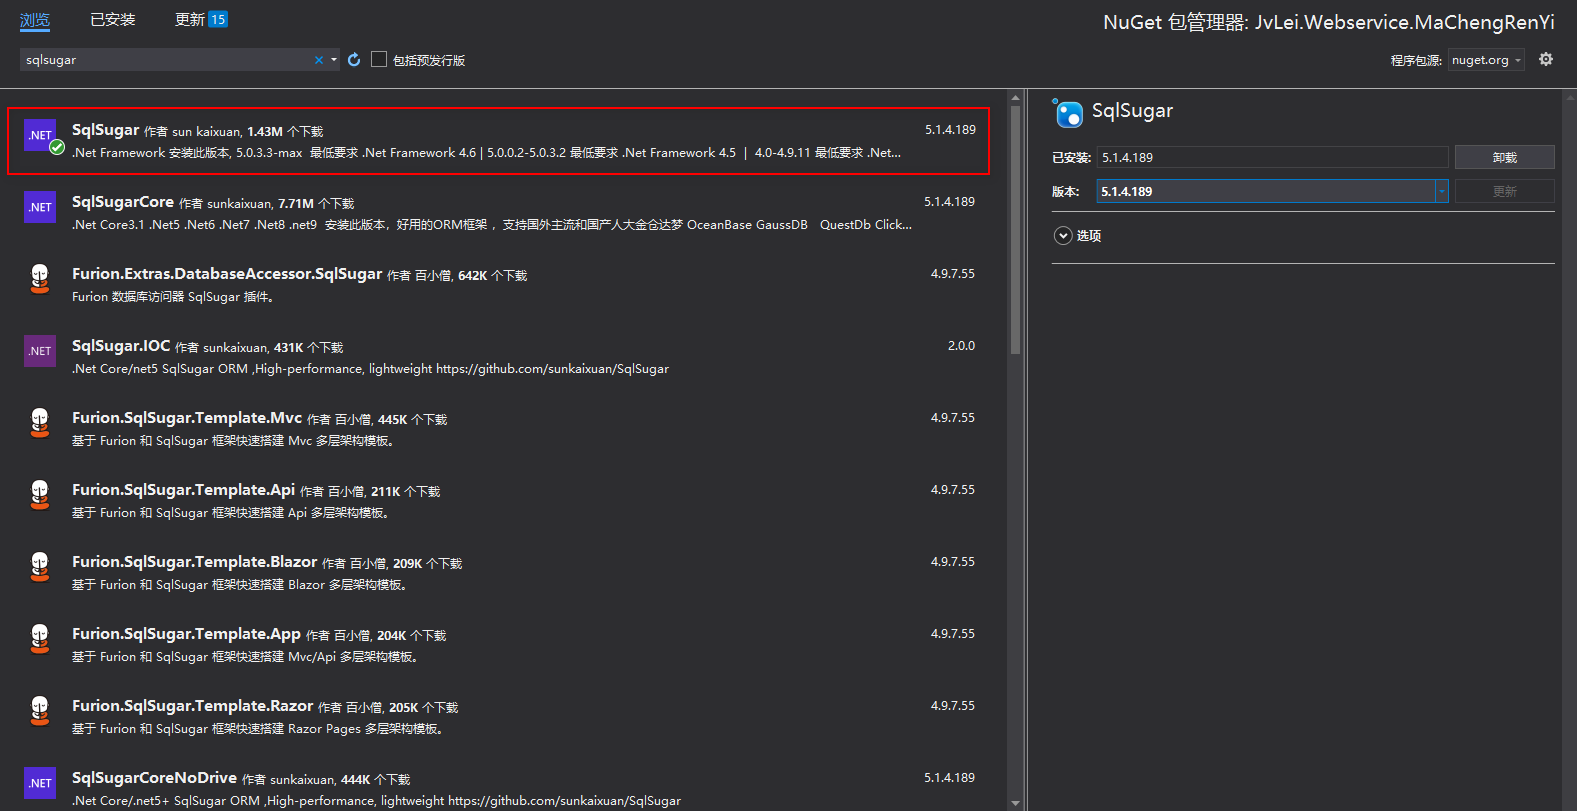Expand the 选项 options section
The image size is (1577, 811).
[x=1063, y=236]
